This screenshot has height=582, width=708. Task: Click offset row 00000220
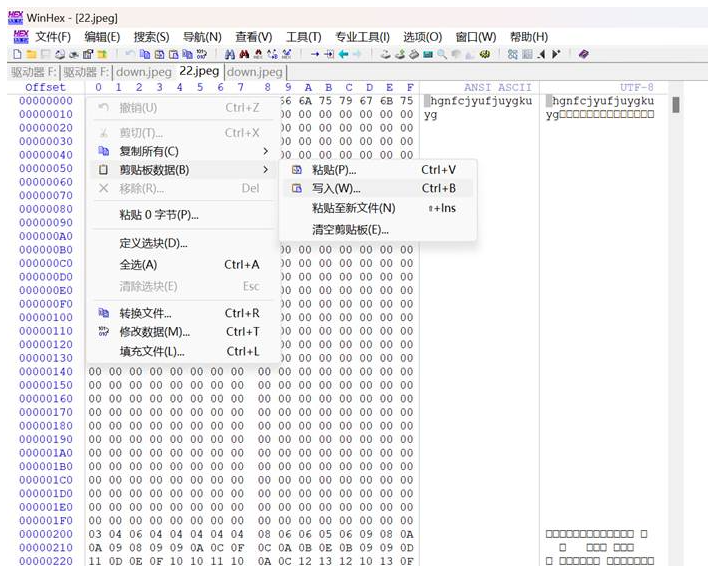pos(46,561)
